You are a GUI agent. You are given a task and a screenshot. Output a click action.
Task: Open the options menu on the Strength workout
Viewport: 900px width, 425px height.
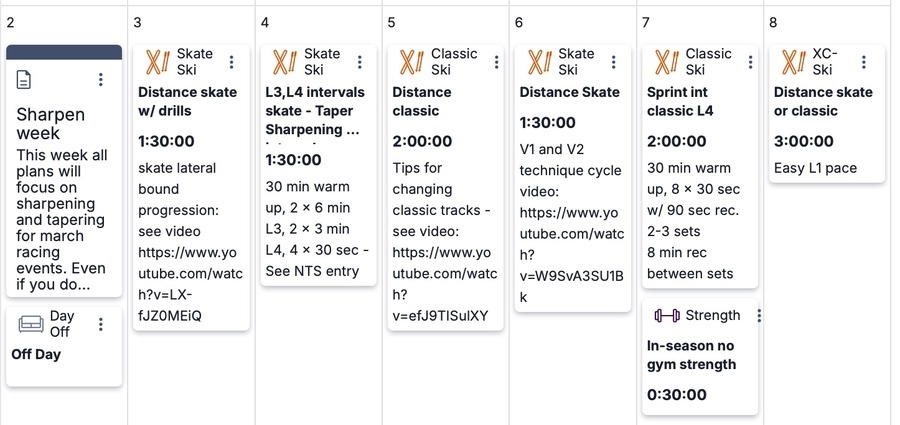pyautogui.click(x=759, y=316)
